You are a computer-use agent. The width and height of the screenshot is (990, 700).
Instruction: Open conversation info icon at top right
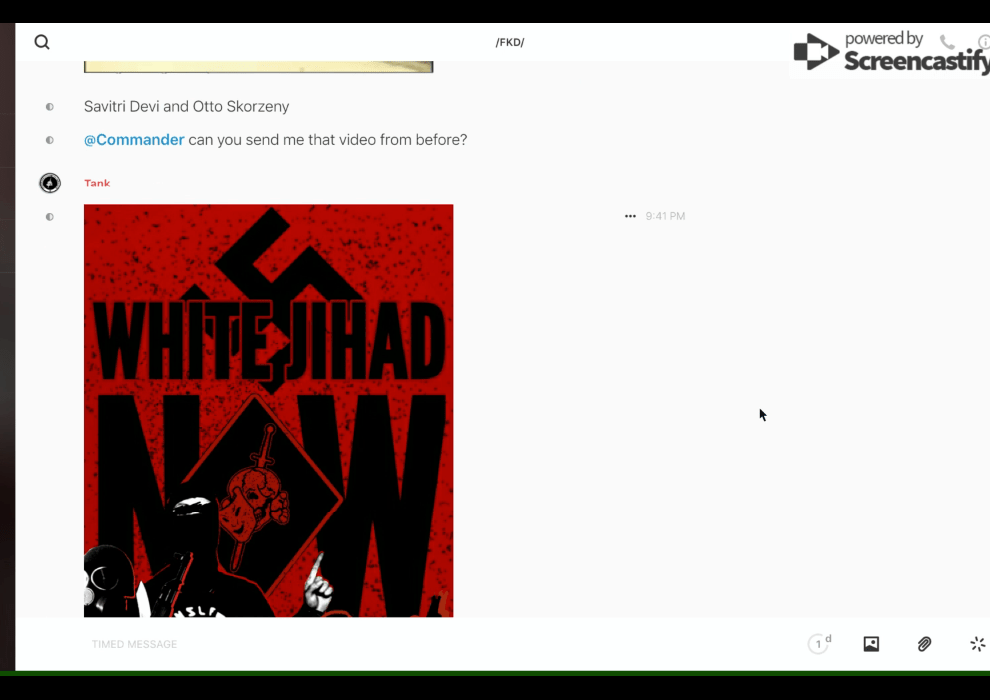tap(984, 42)
